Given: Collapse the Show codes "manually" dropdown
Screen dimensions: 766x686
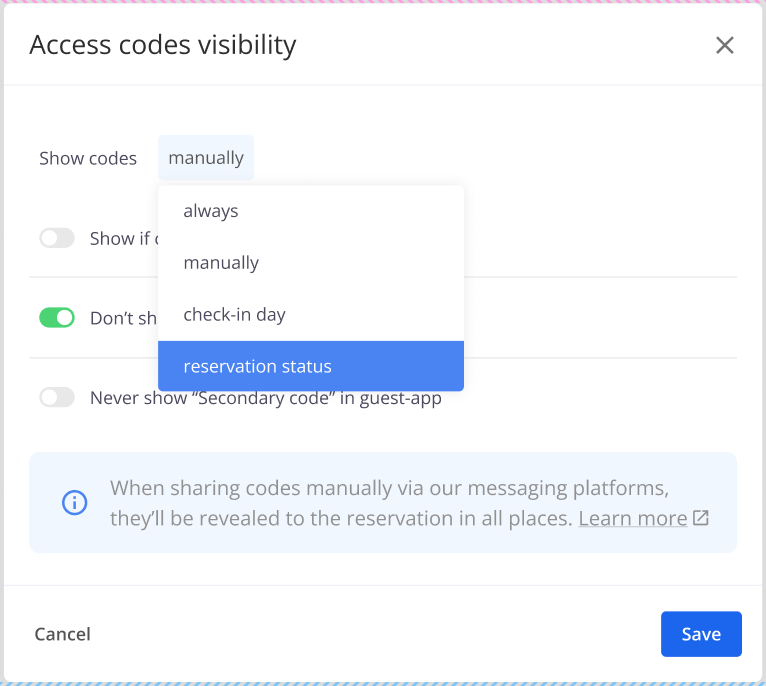Looking at the screenshot, I should pyautogui.click(x=206, y=158).
